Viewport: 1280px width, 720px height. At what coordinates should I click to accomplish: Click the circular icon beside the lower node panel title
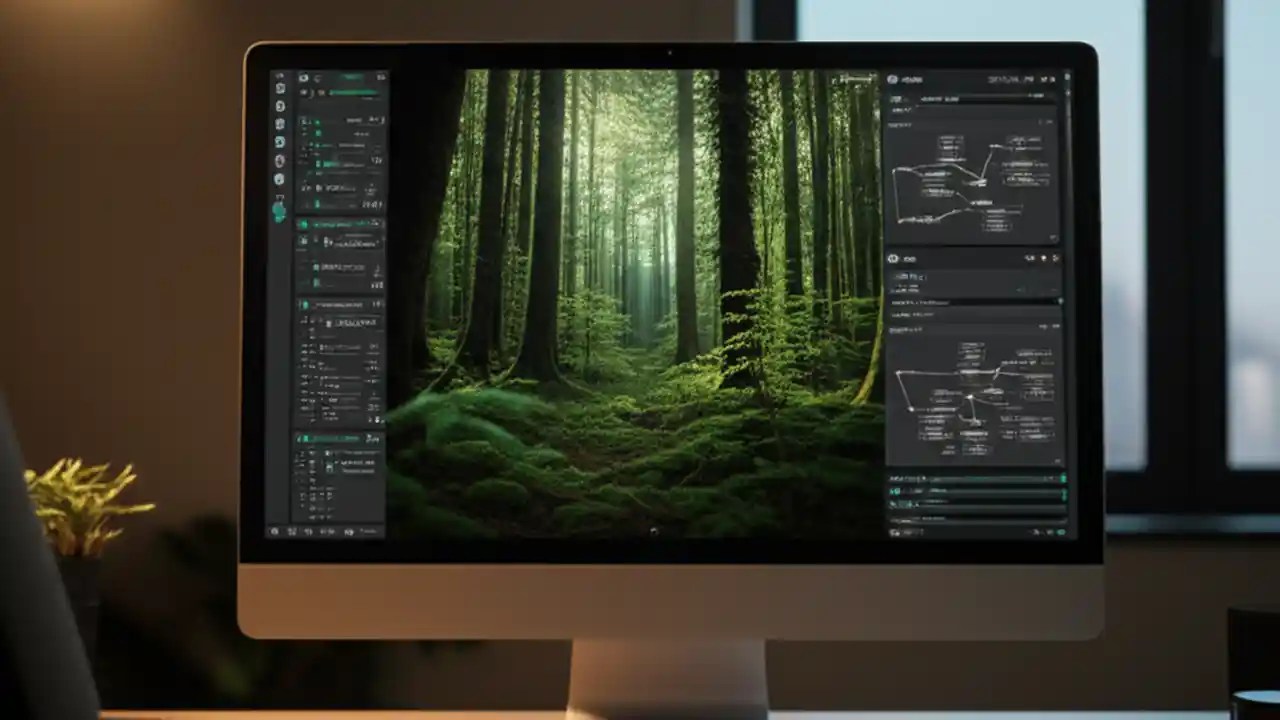point(892,258)
